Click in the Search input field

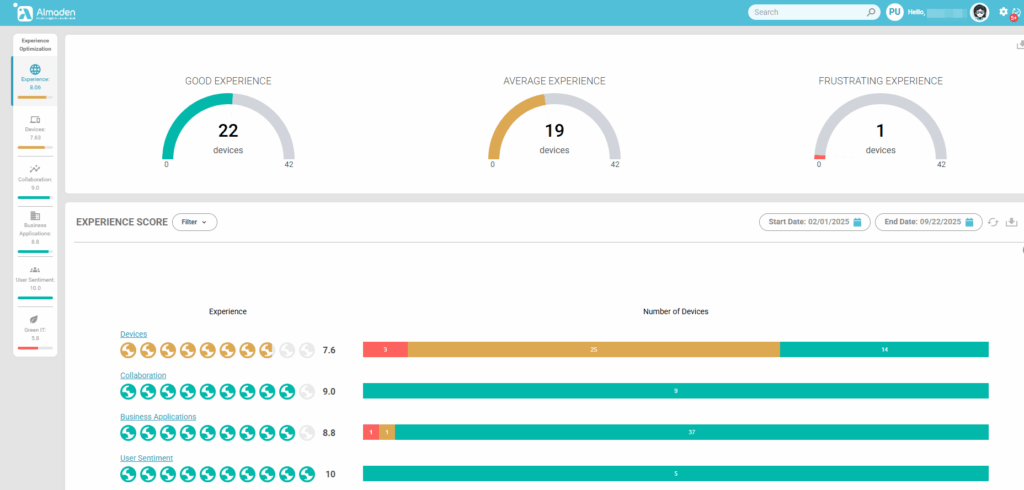(805, 12)
